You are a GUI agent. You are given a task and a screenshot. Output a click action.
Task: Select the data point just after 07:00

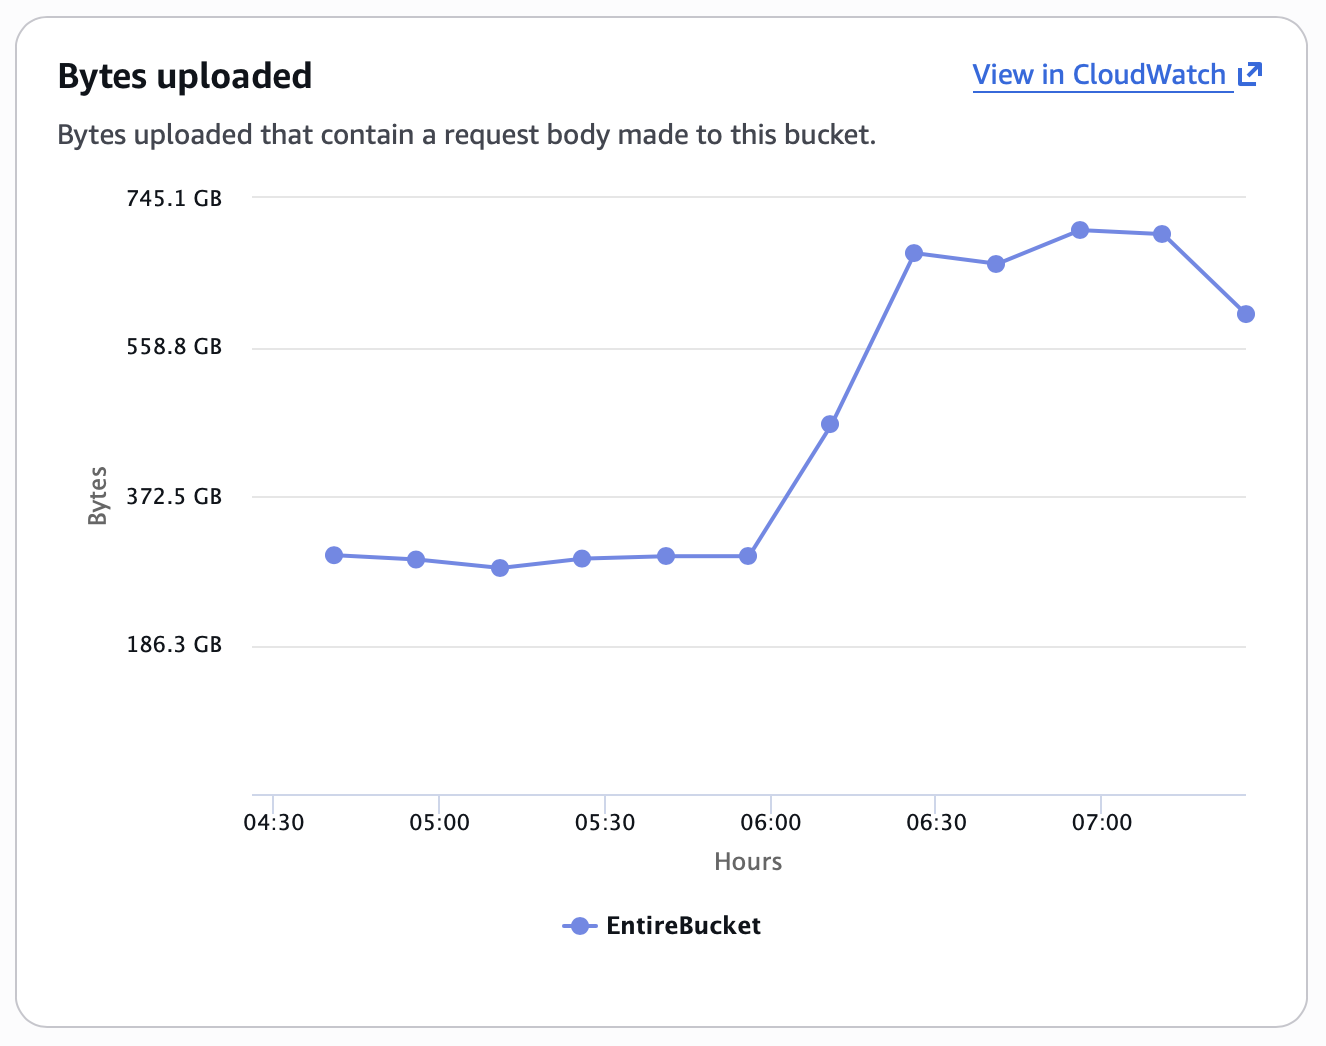click(1162, 234)
